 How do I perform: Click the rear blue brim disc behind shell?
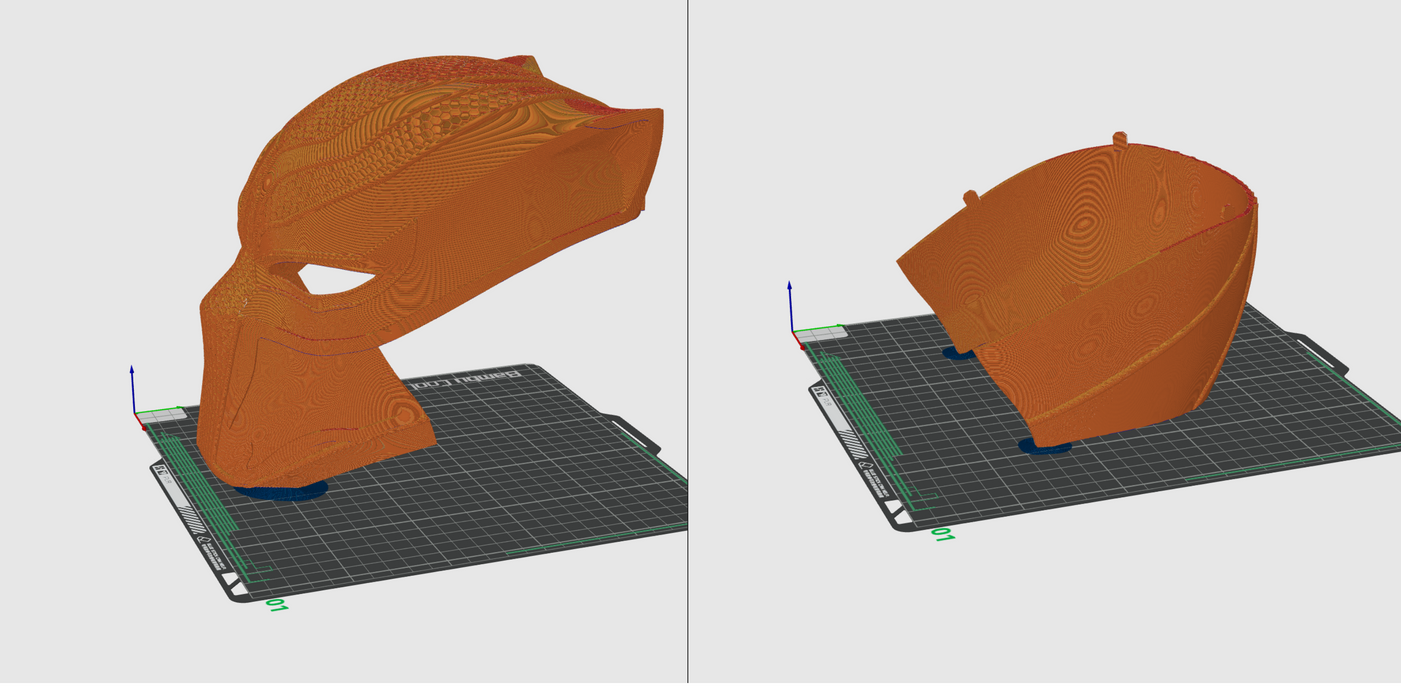[958, 352]
